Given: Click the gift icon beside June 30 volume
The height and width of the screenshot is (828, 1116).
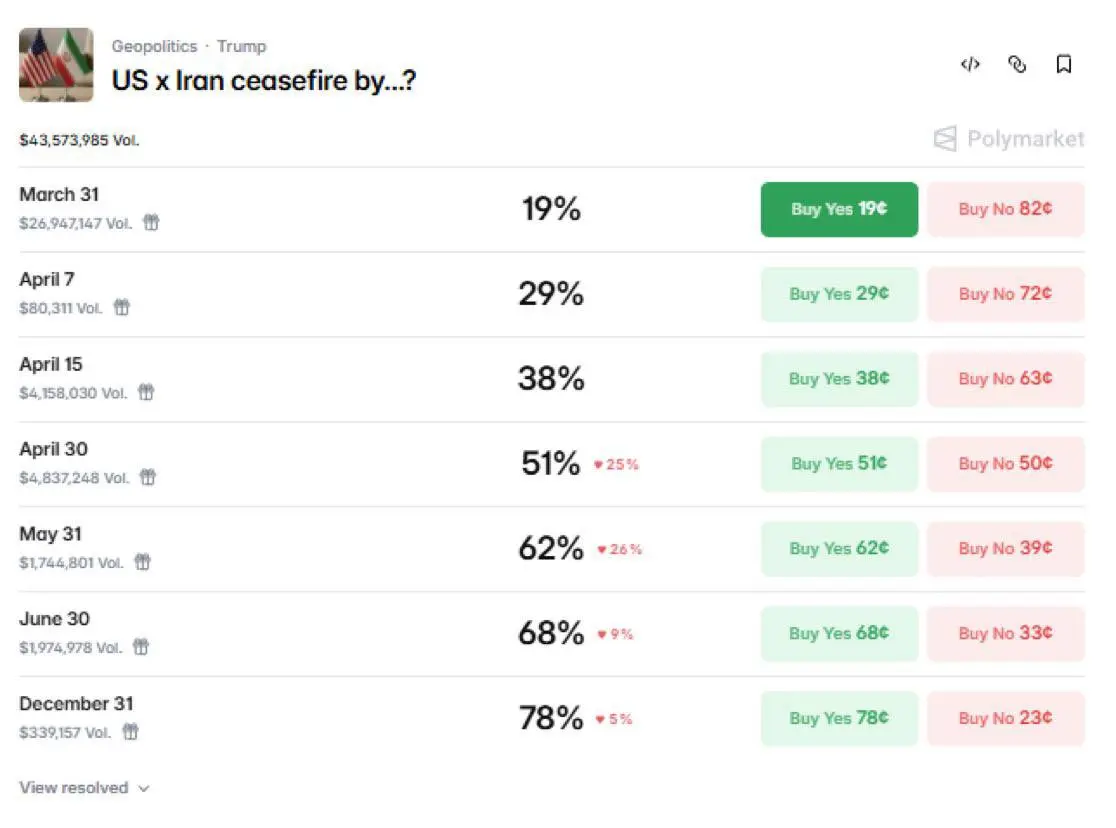Looking at the screenshot, I should [141, 648].
